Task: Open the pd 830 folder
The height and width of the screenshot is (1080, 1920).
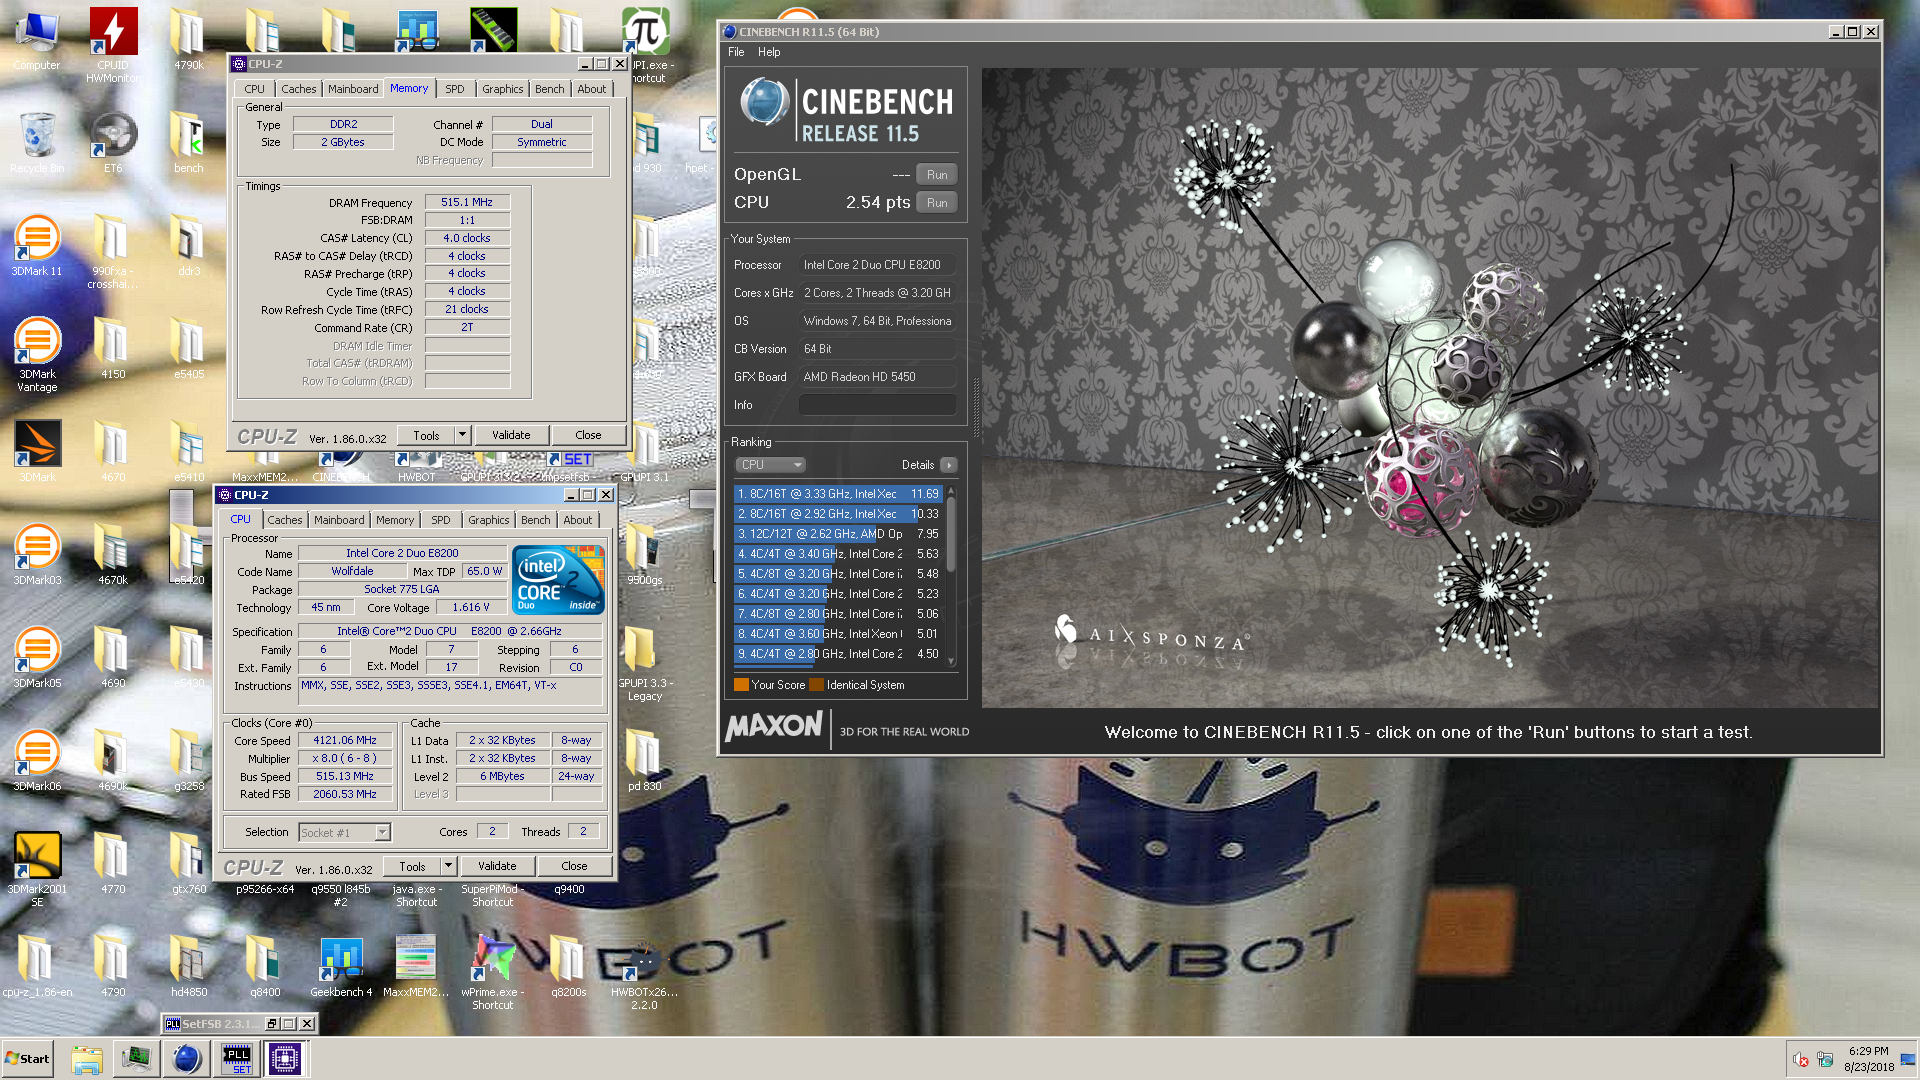Action: 644,761
